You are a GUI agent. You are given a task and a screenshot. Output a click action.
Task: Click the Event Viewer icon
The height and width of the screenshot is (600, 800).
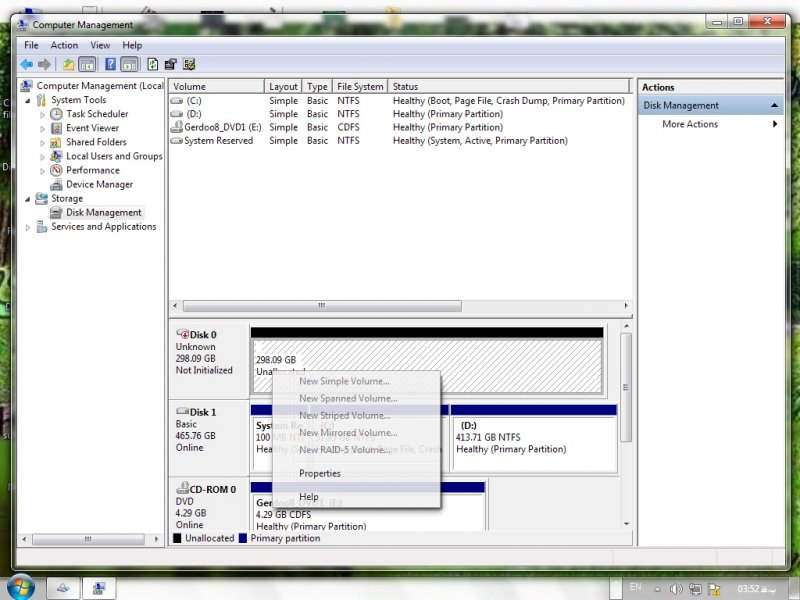pos(56,128)
